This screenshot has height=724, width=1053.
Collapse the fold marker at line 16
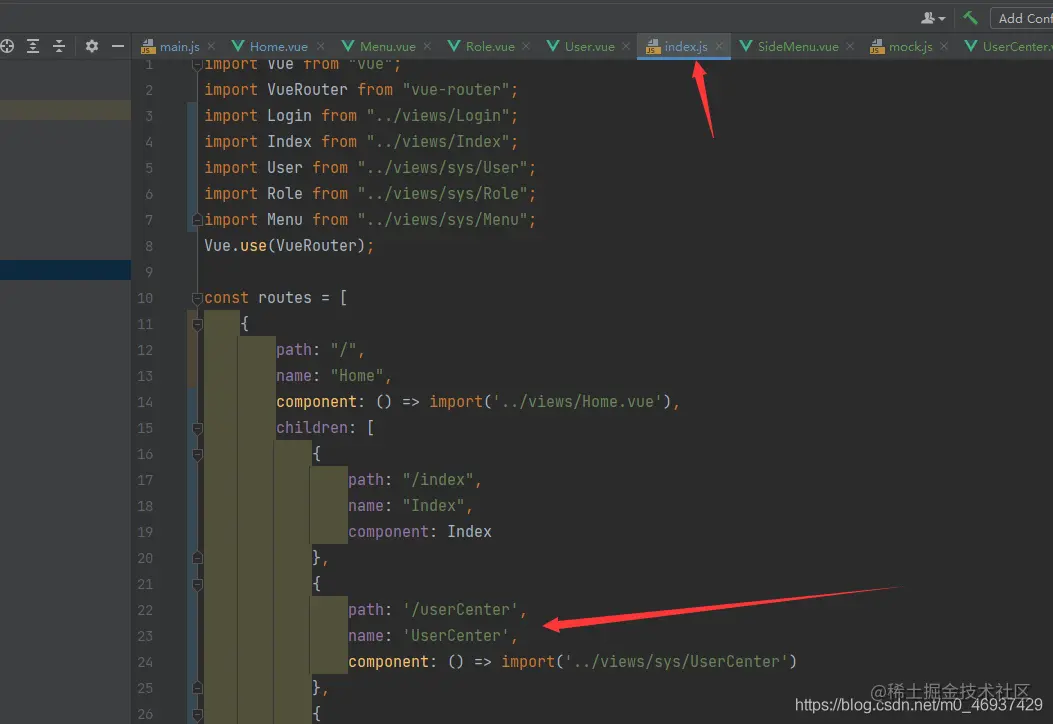197,455
